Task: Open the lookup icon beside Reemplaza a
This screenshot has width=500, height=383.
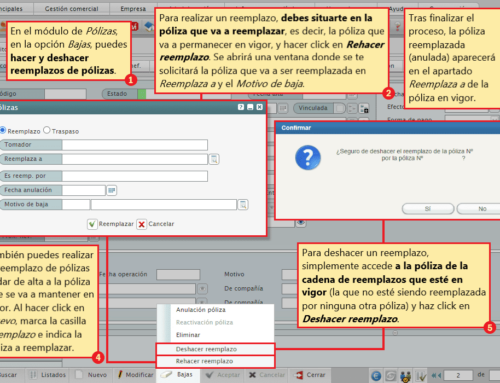Action: [x=214, y=159]
